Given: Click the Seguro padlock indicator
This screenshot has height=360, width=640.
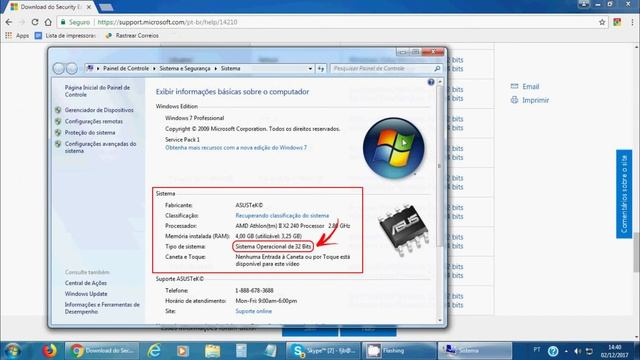Looking at the screenshot, I should point(75,22).
